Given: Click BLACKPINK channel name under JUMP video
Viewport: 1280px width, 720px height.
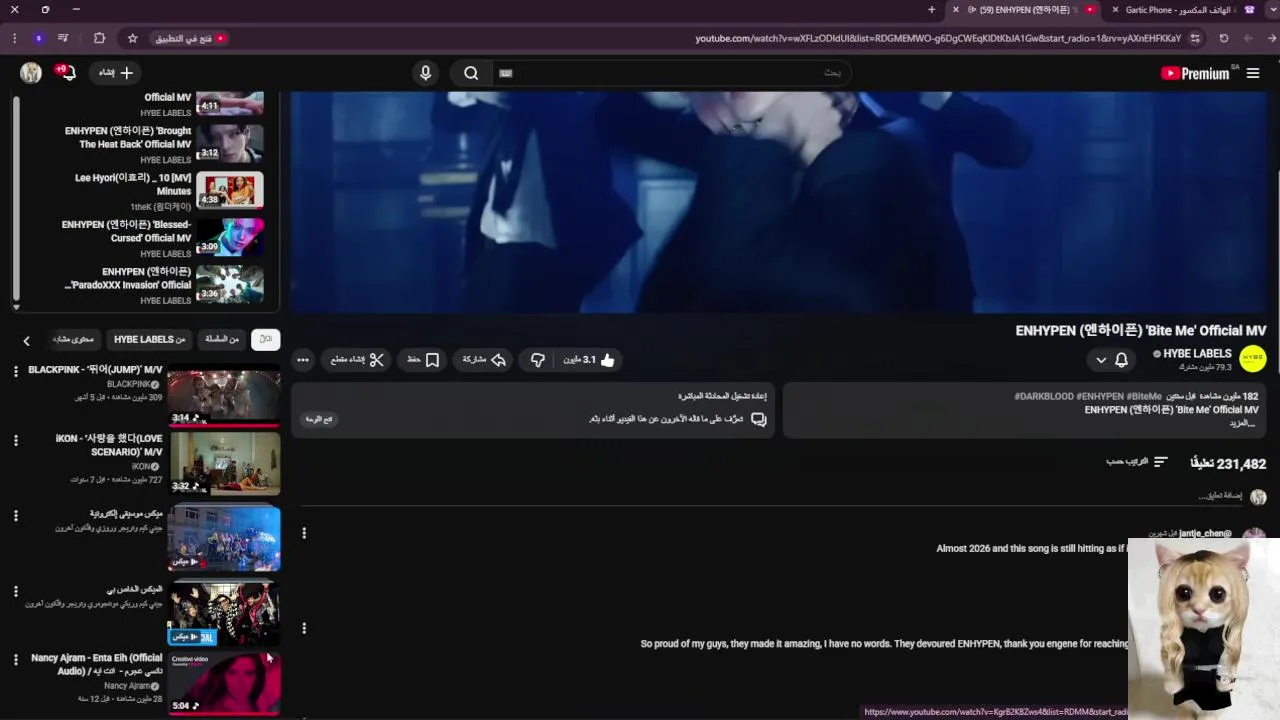Looking at the screenshot, I should pyautogui.click(x=129, y=384).
